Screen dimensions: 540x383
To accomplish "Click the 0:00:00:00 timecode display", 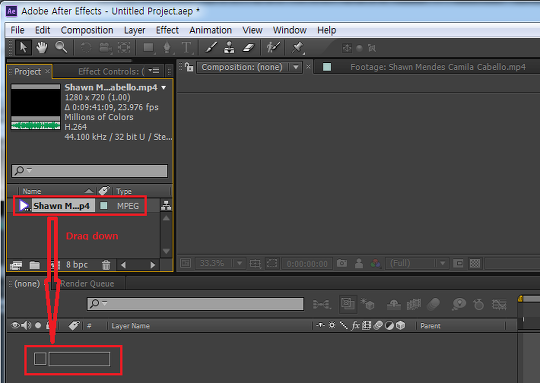I will (307, 264).
